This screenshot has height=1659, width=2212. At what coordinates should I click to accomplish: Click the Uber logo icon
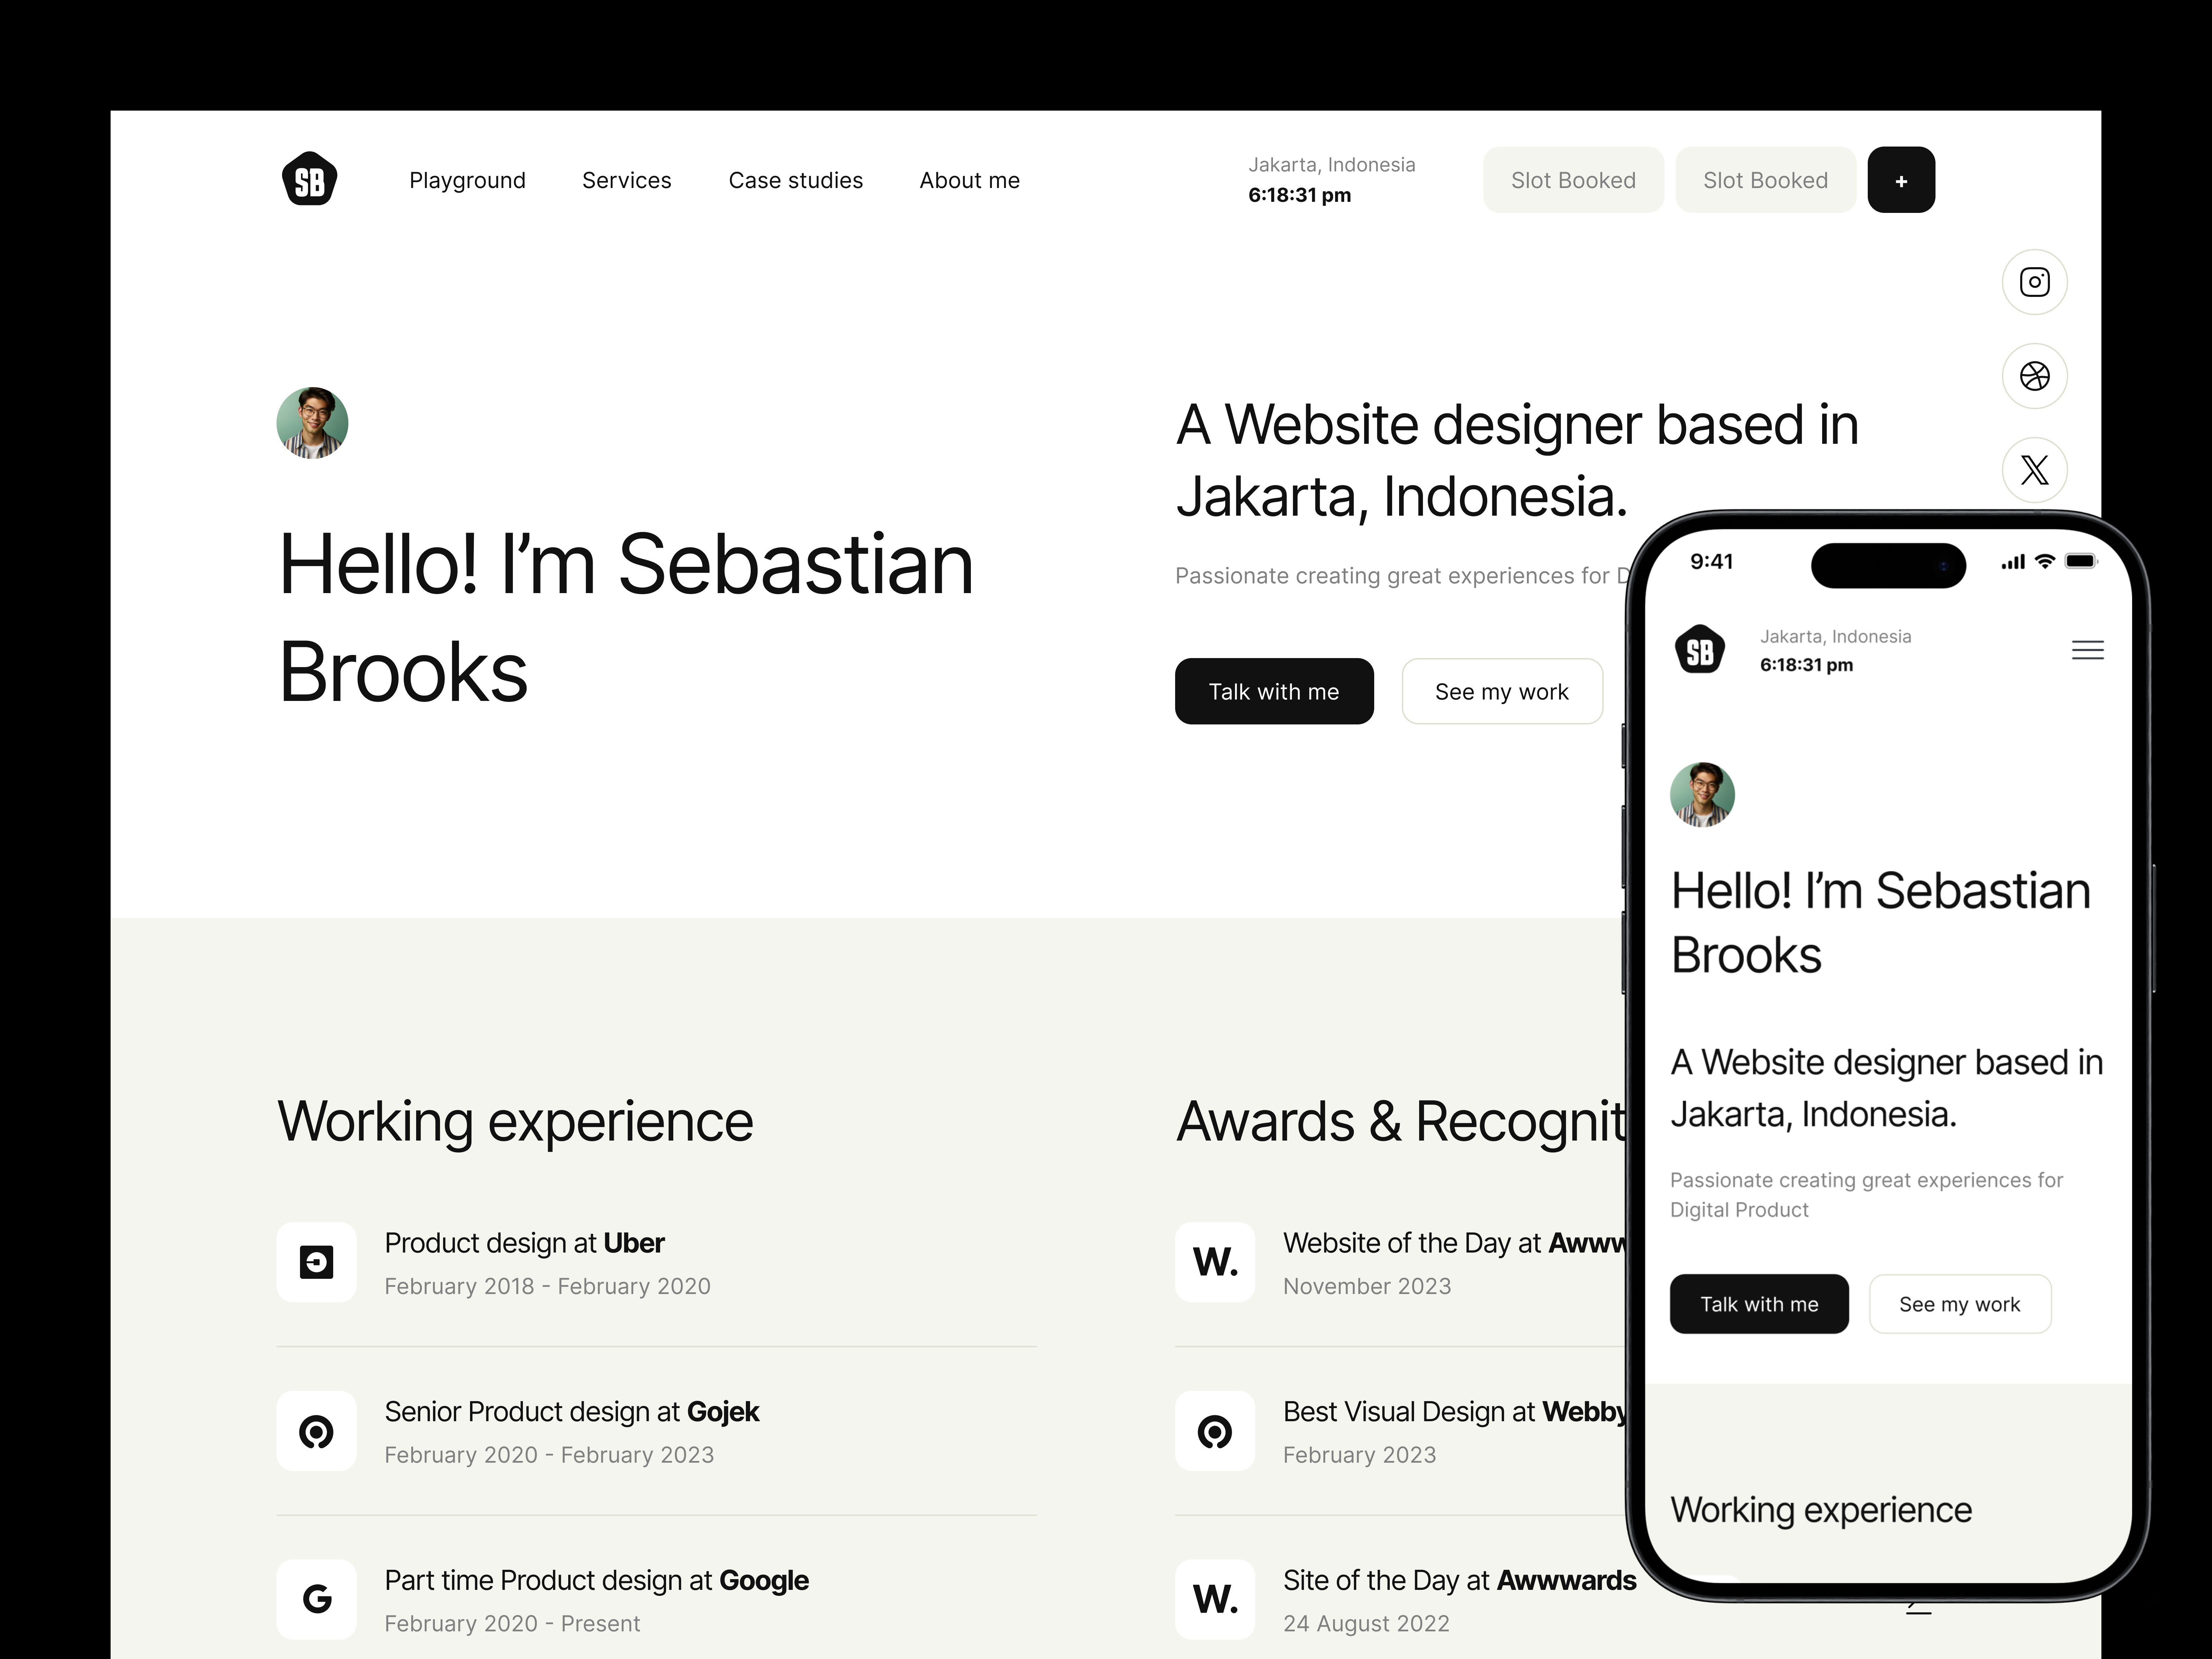pyautogui.click(x=316, y=1262)
